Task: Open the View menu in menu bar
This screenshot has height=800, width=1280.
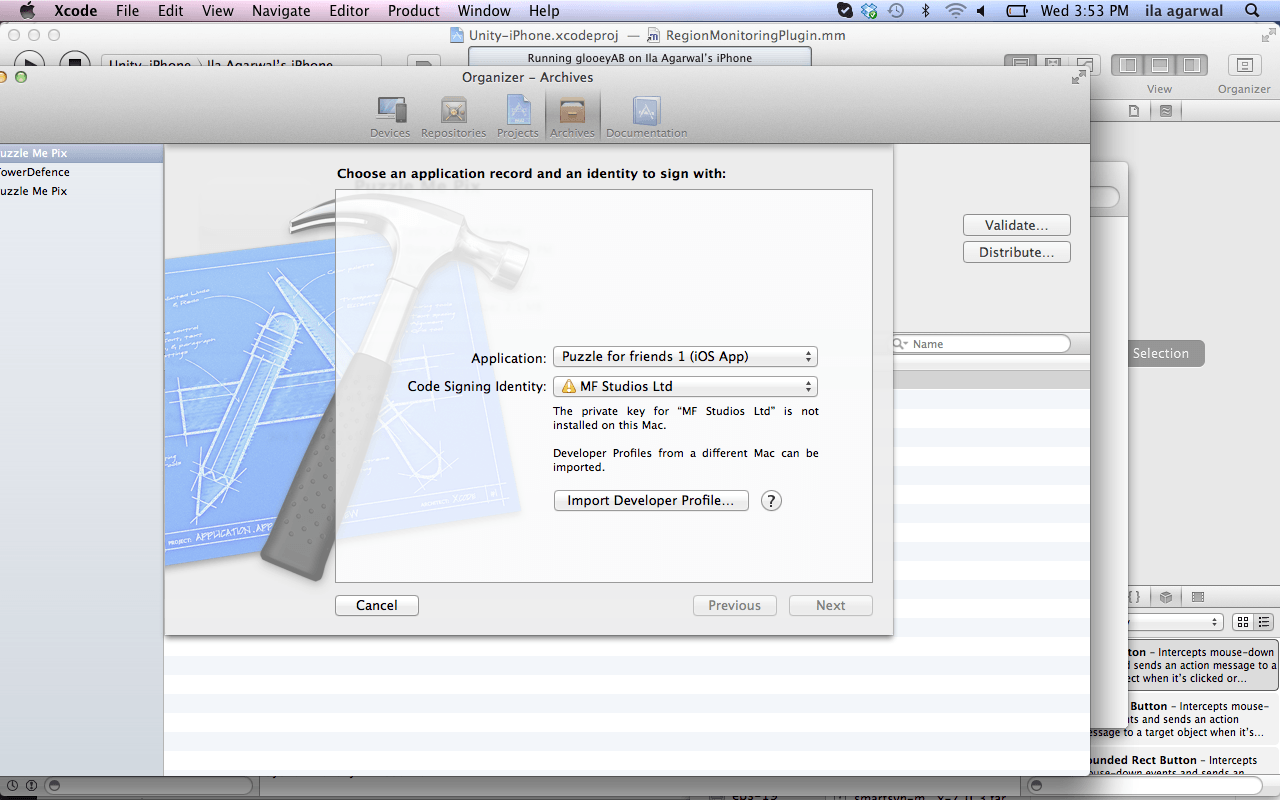Action: pos(217,11)
